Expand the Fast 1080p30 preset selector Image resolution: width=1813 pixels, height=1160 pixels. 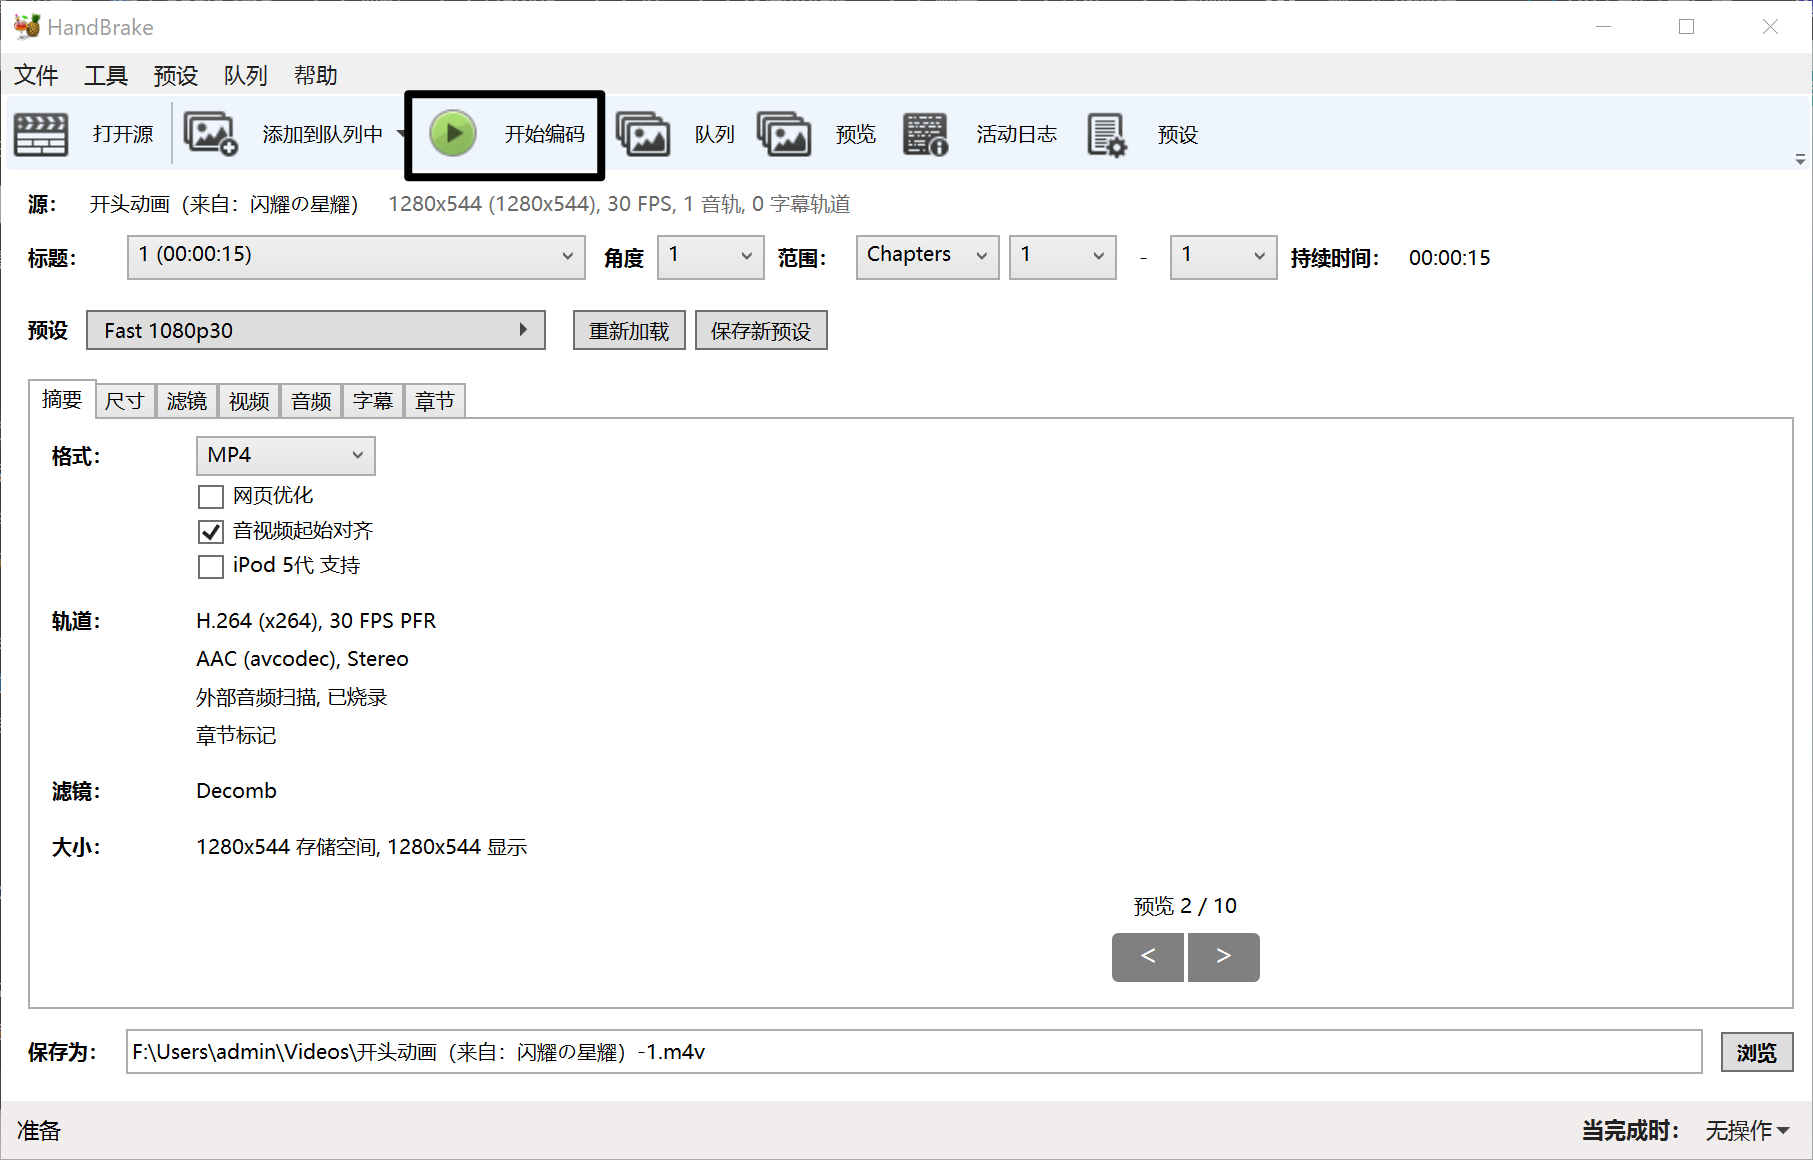[315, 331]
